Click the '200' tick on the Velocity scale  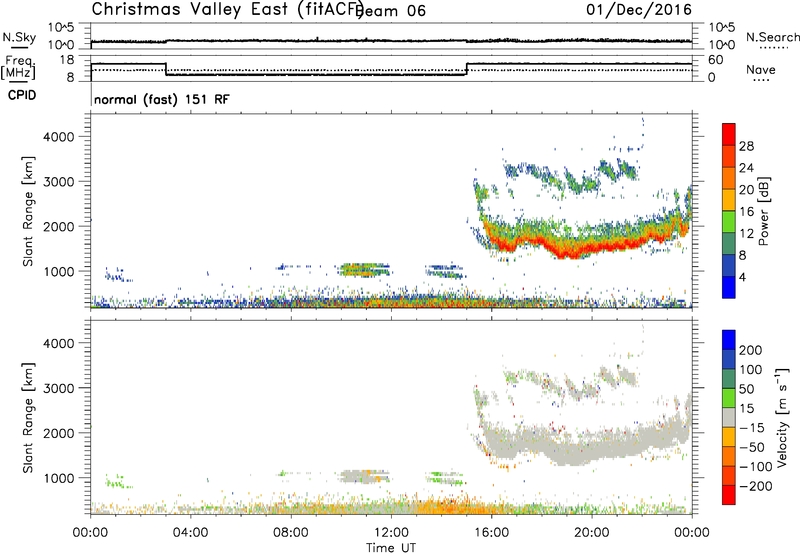coord(751,350)
